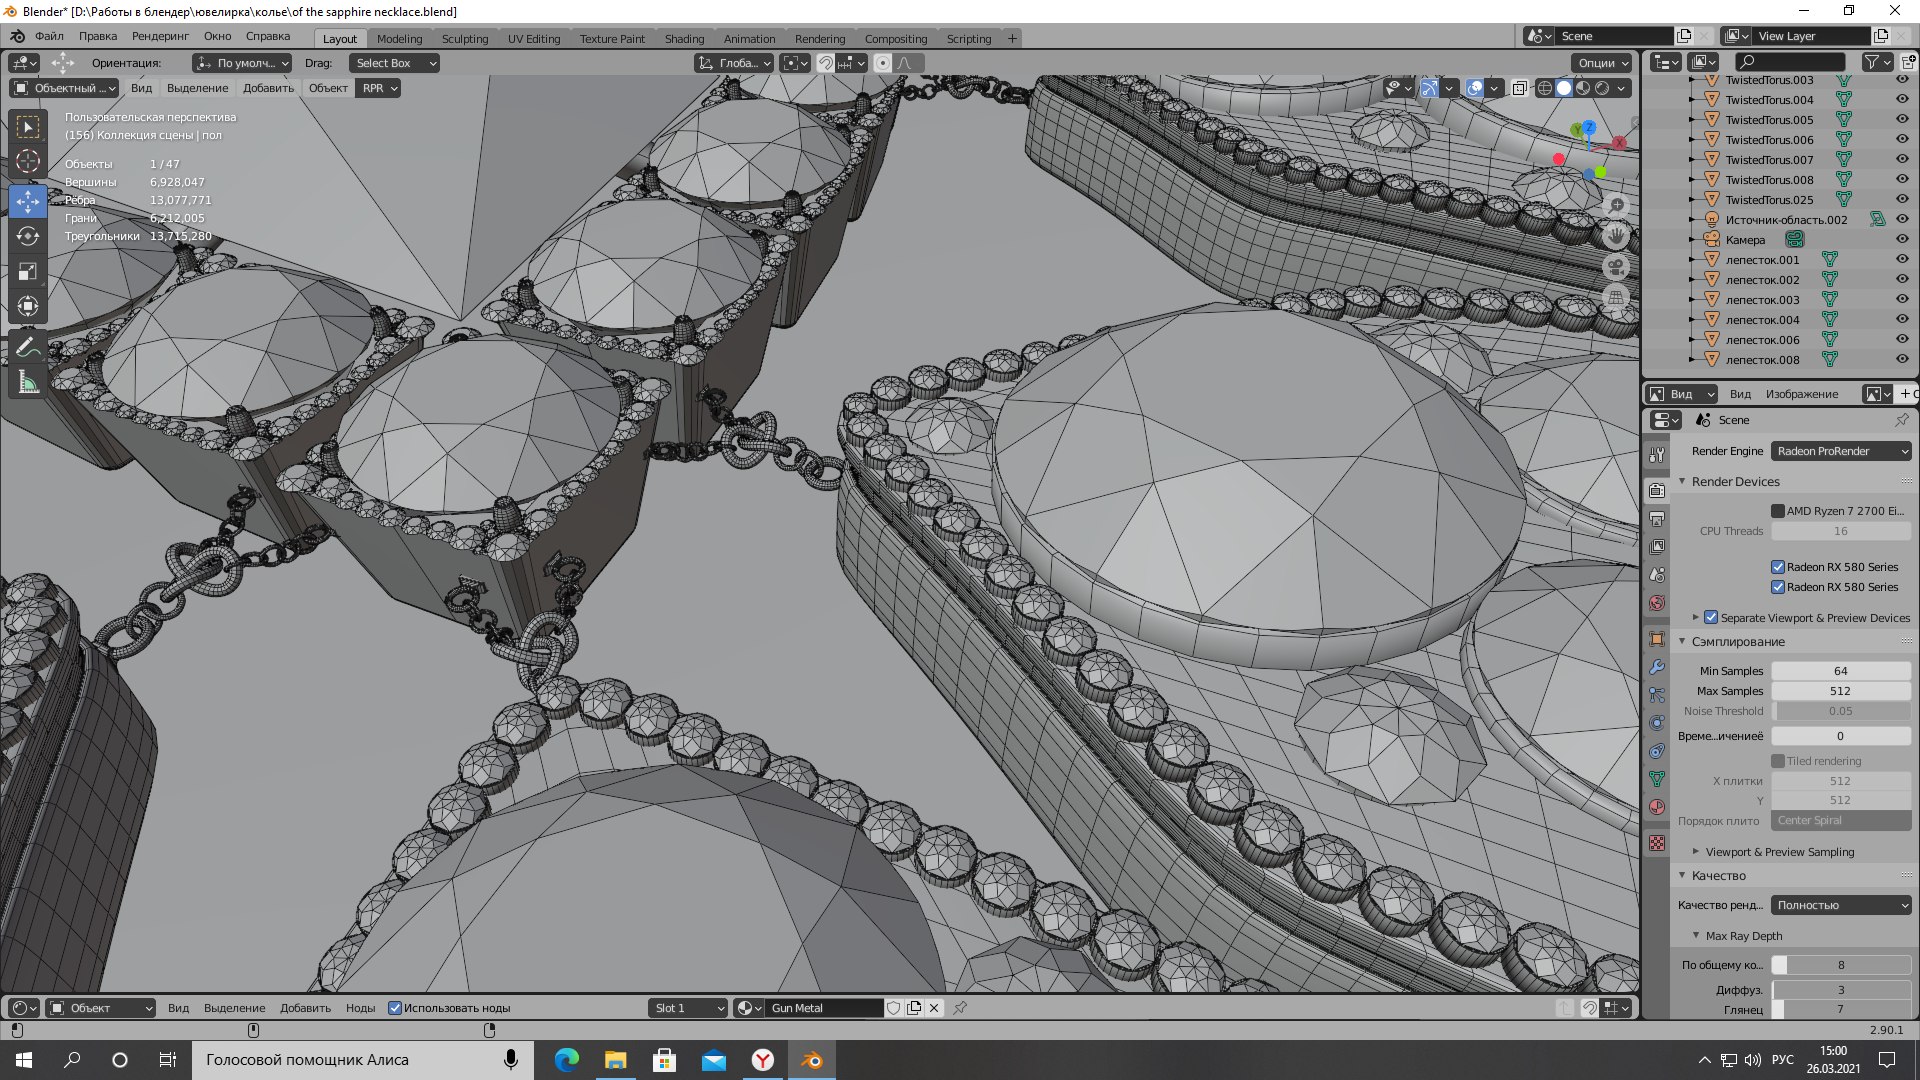Screen dimensions: 1920x1080
Task: Hide лепесток.003 using its eye icon
Action: click(1902, 300)
